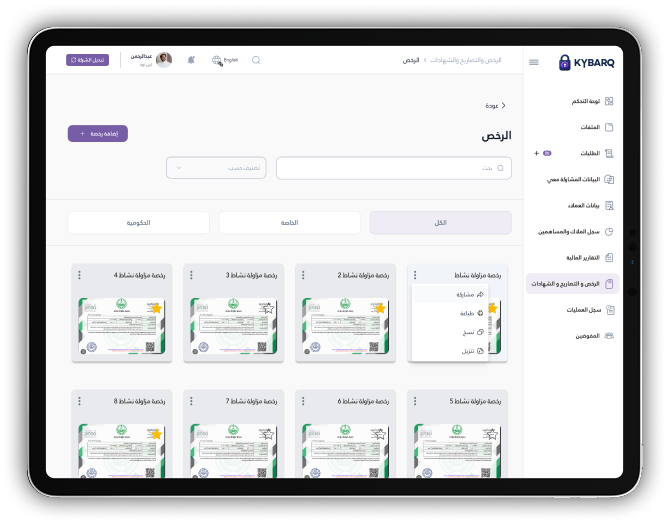Toggle favorite star on رخصة مزاولة نشاط 4
668x524 pixels.
pos(155,308)
